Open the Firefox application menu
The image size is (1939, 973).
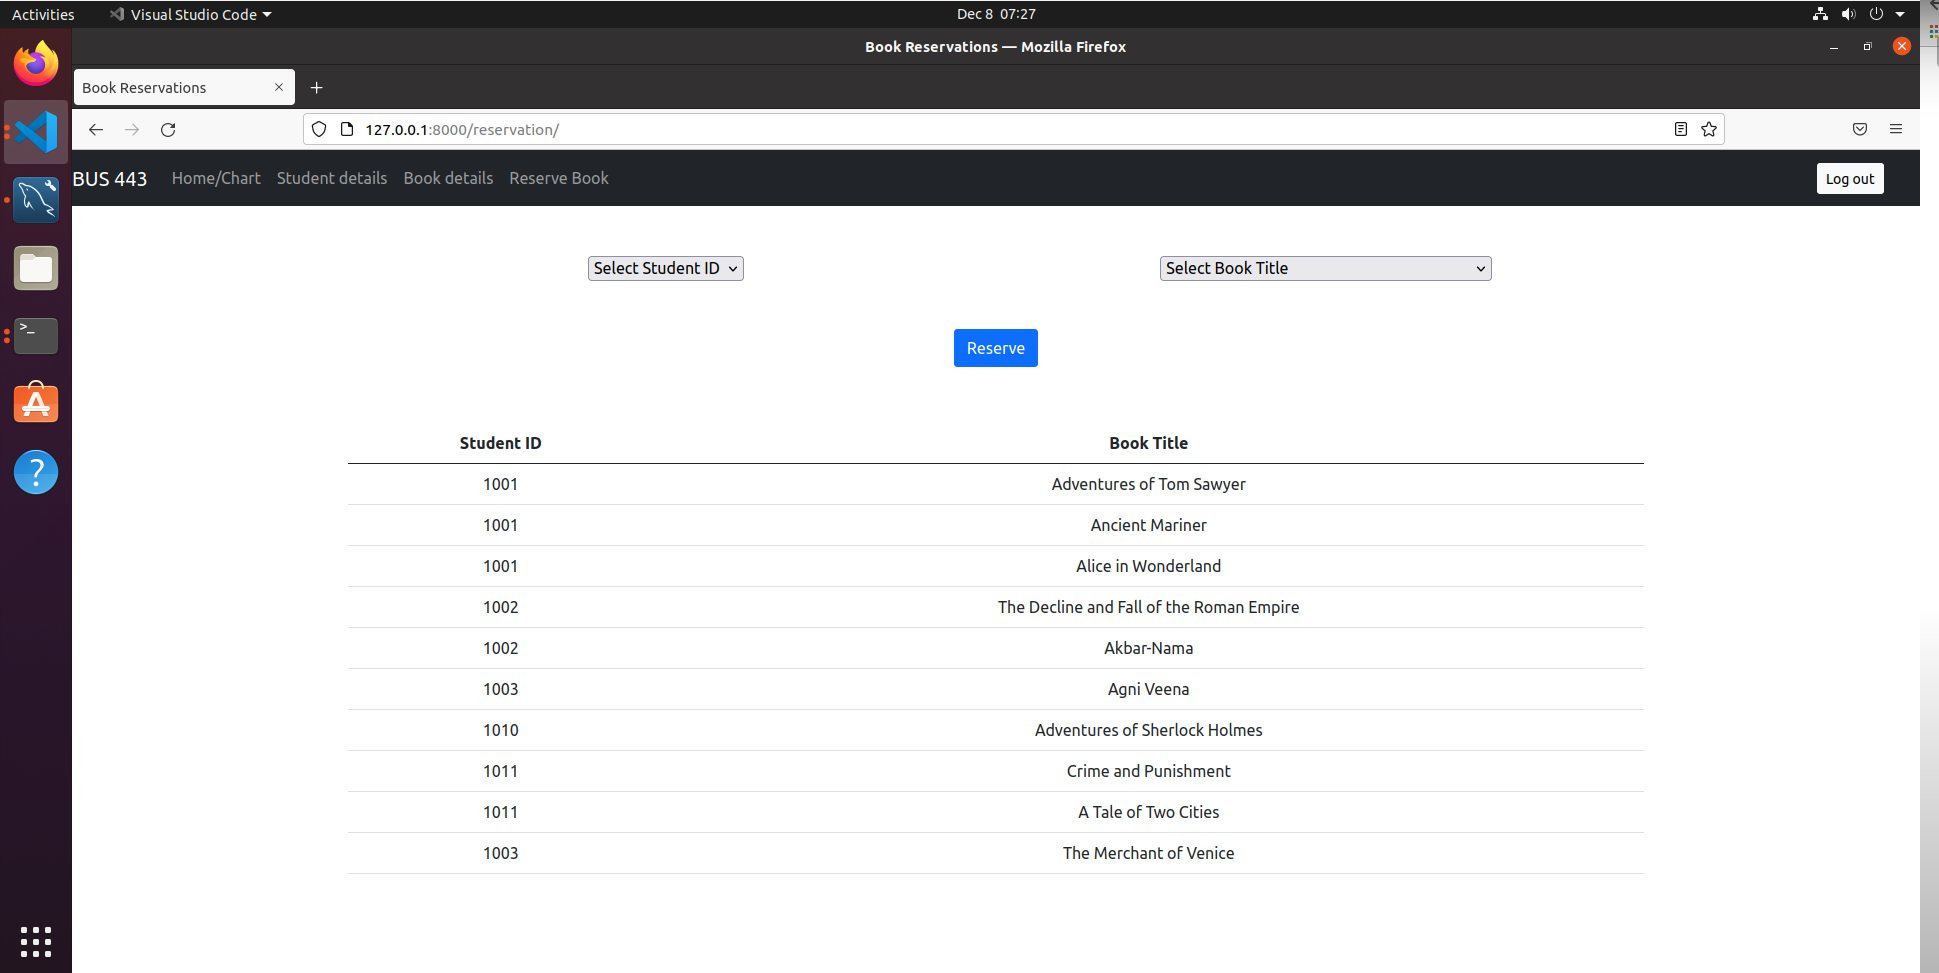pyautogui.click(x=1896, y=129)
